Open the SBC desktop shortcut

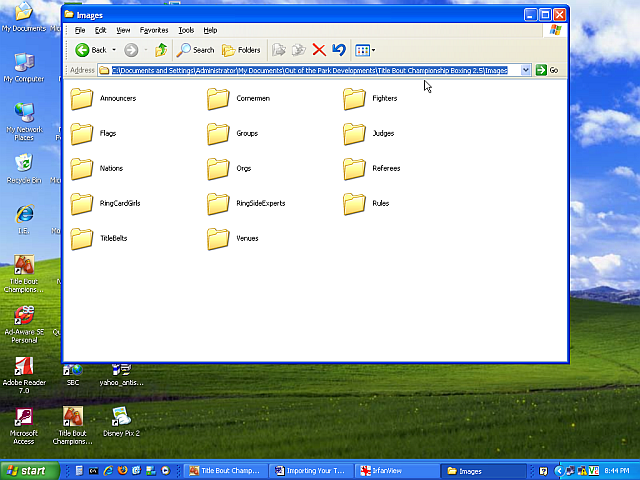tap(73, 375)
